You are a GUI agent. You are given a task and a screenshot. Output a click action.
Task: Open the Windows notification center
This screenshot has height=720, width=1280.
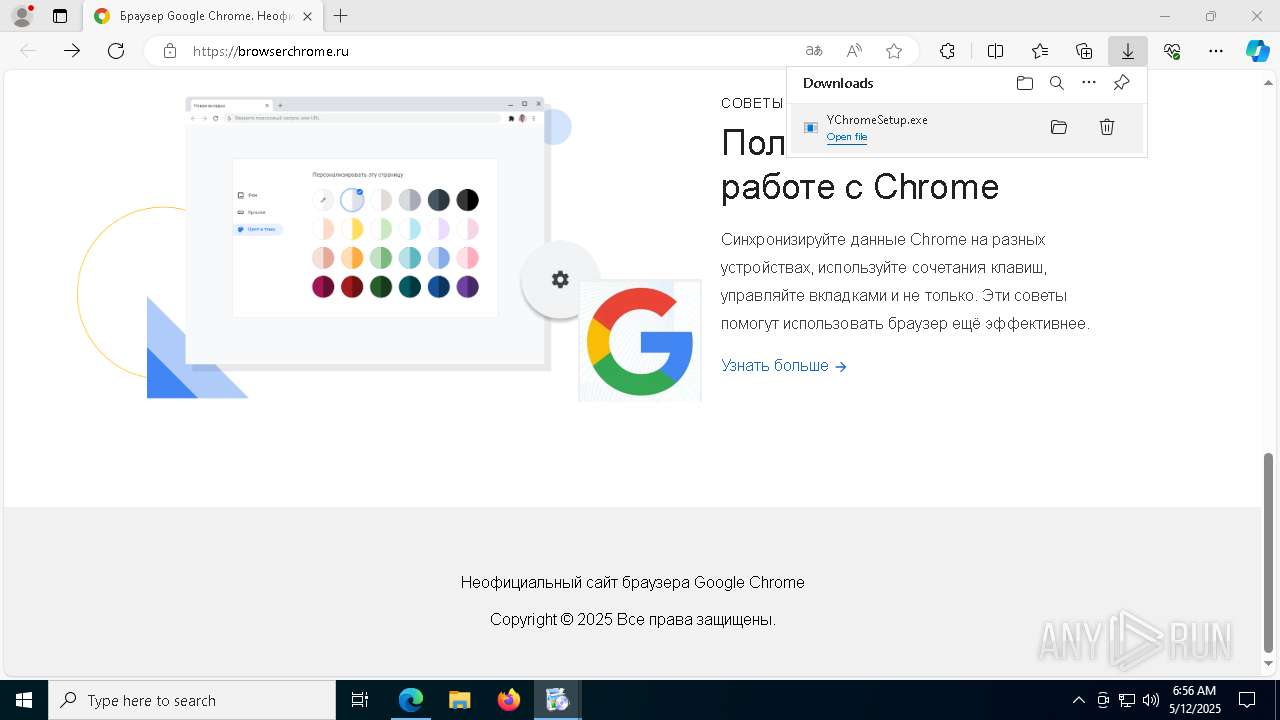1247,700
